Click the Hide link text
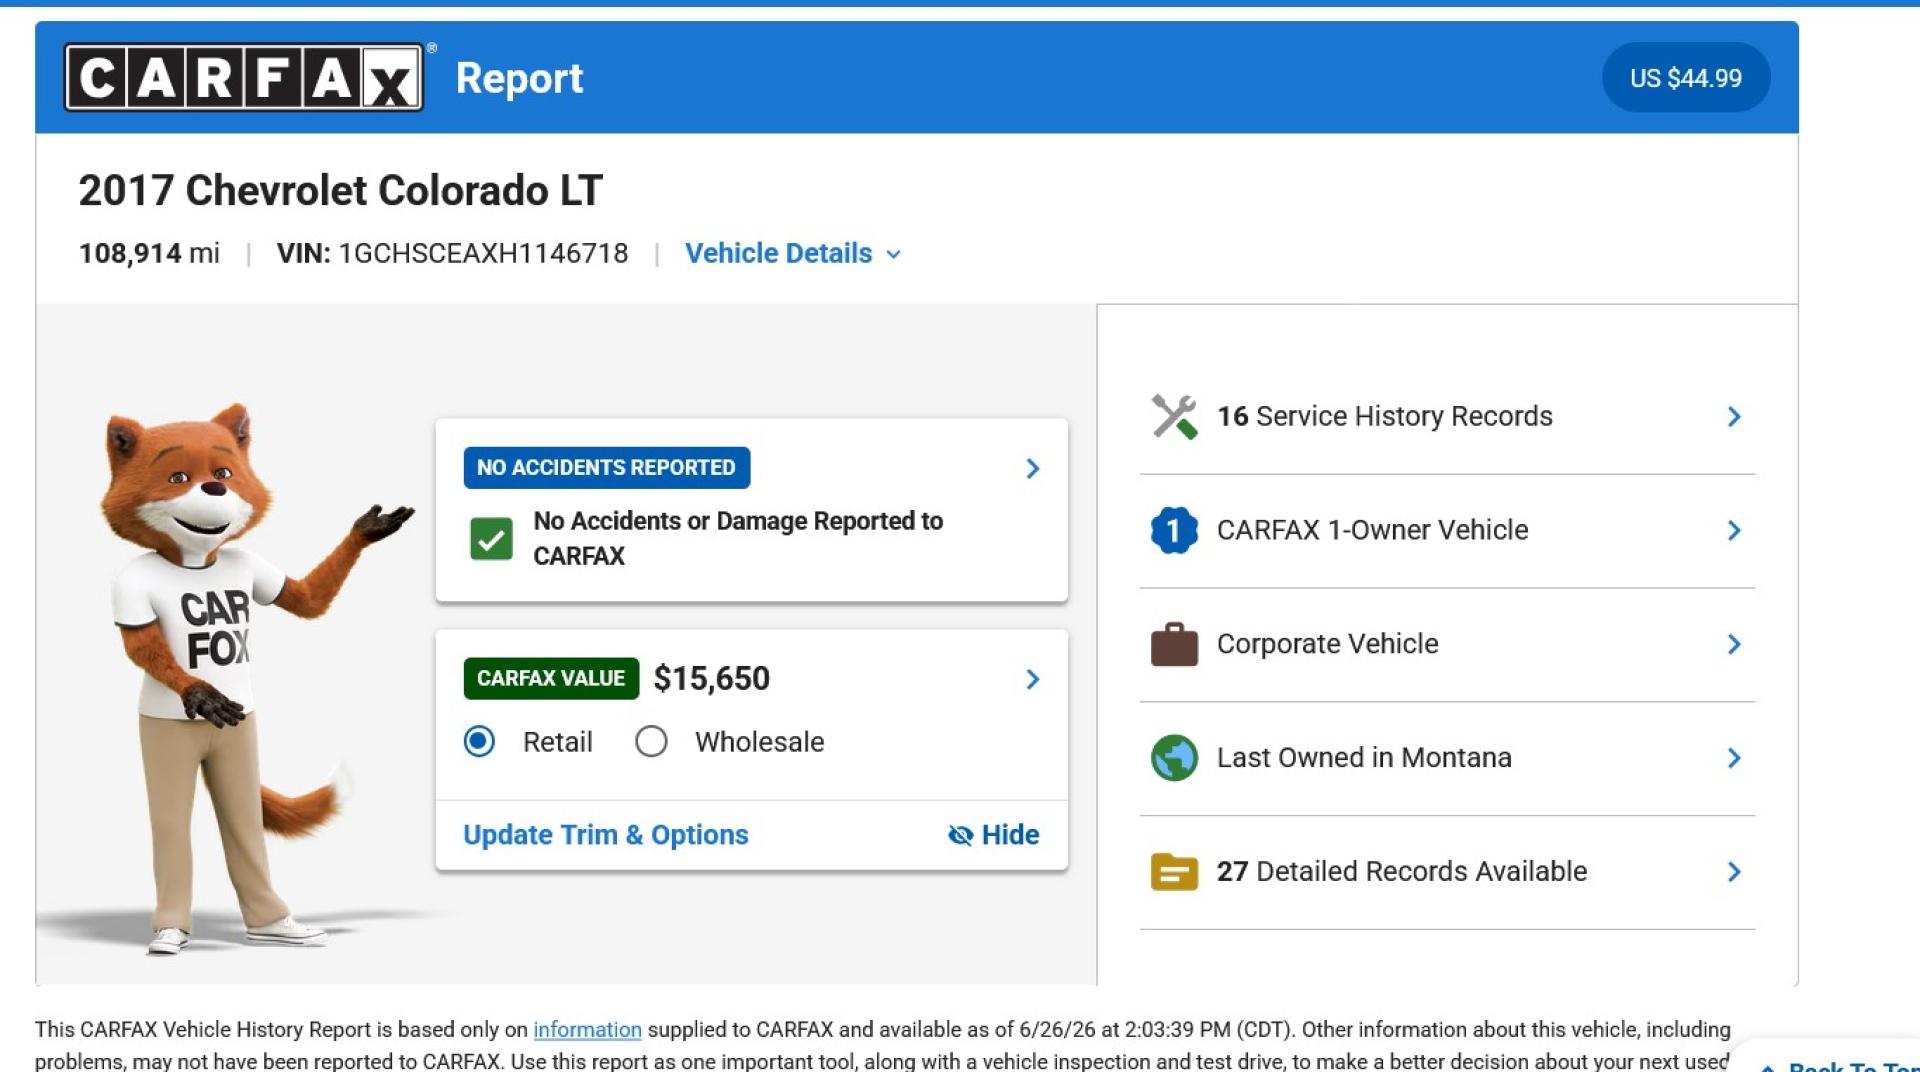This screenshot has width=1920, height=1072. click(1010, 835)
